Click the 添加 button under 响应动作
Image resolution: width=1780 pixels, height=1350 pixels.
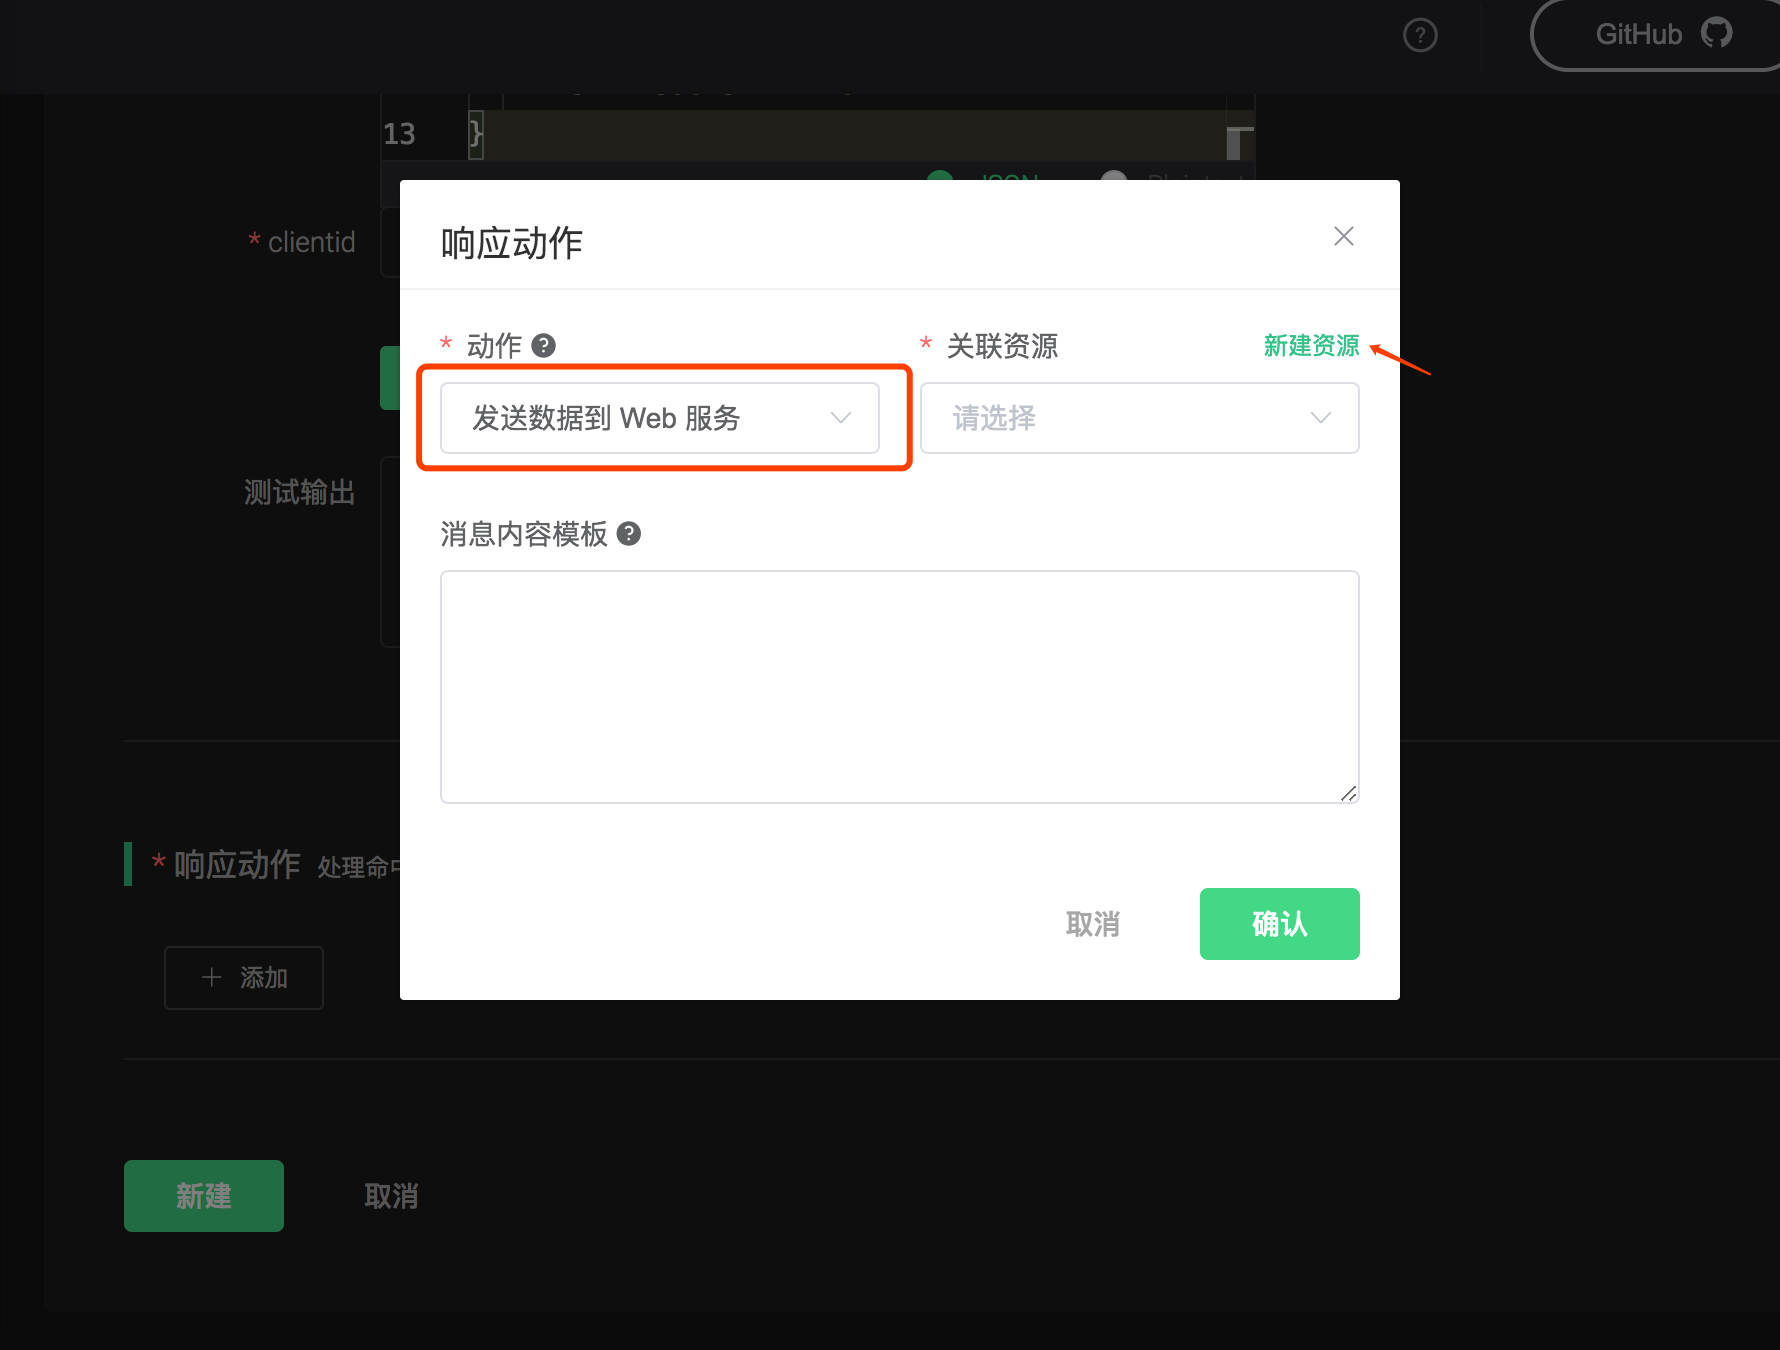tap(244, 977)
